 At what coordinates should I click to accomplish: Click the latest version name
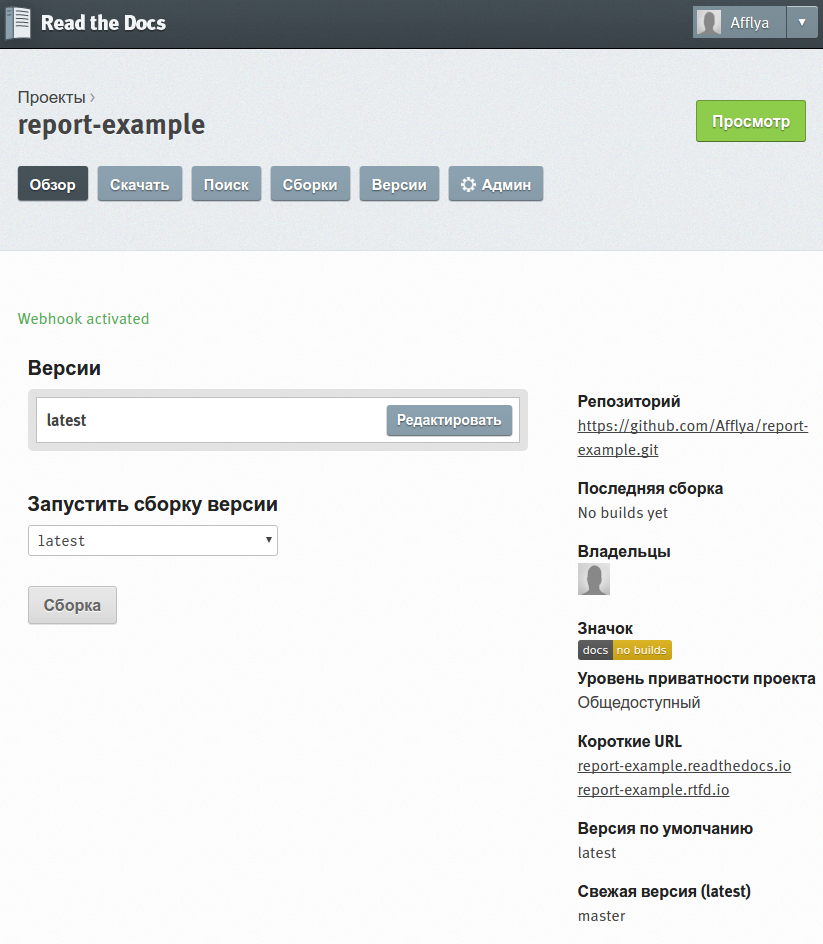click(66, 420)
